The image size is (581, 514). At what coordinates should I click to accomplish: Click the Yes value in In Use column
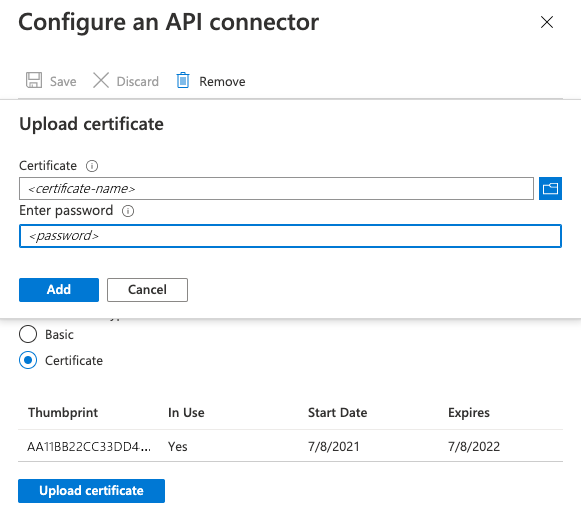(x=177, y=447)
